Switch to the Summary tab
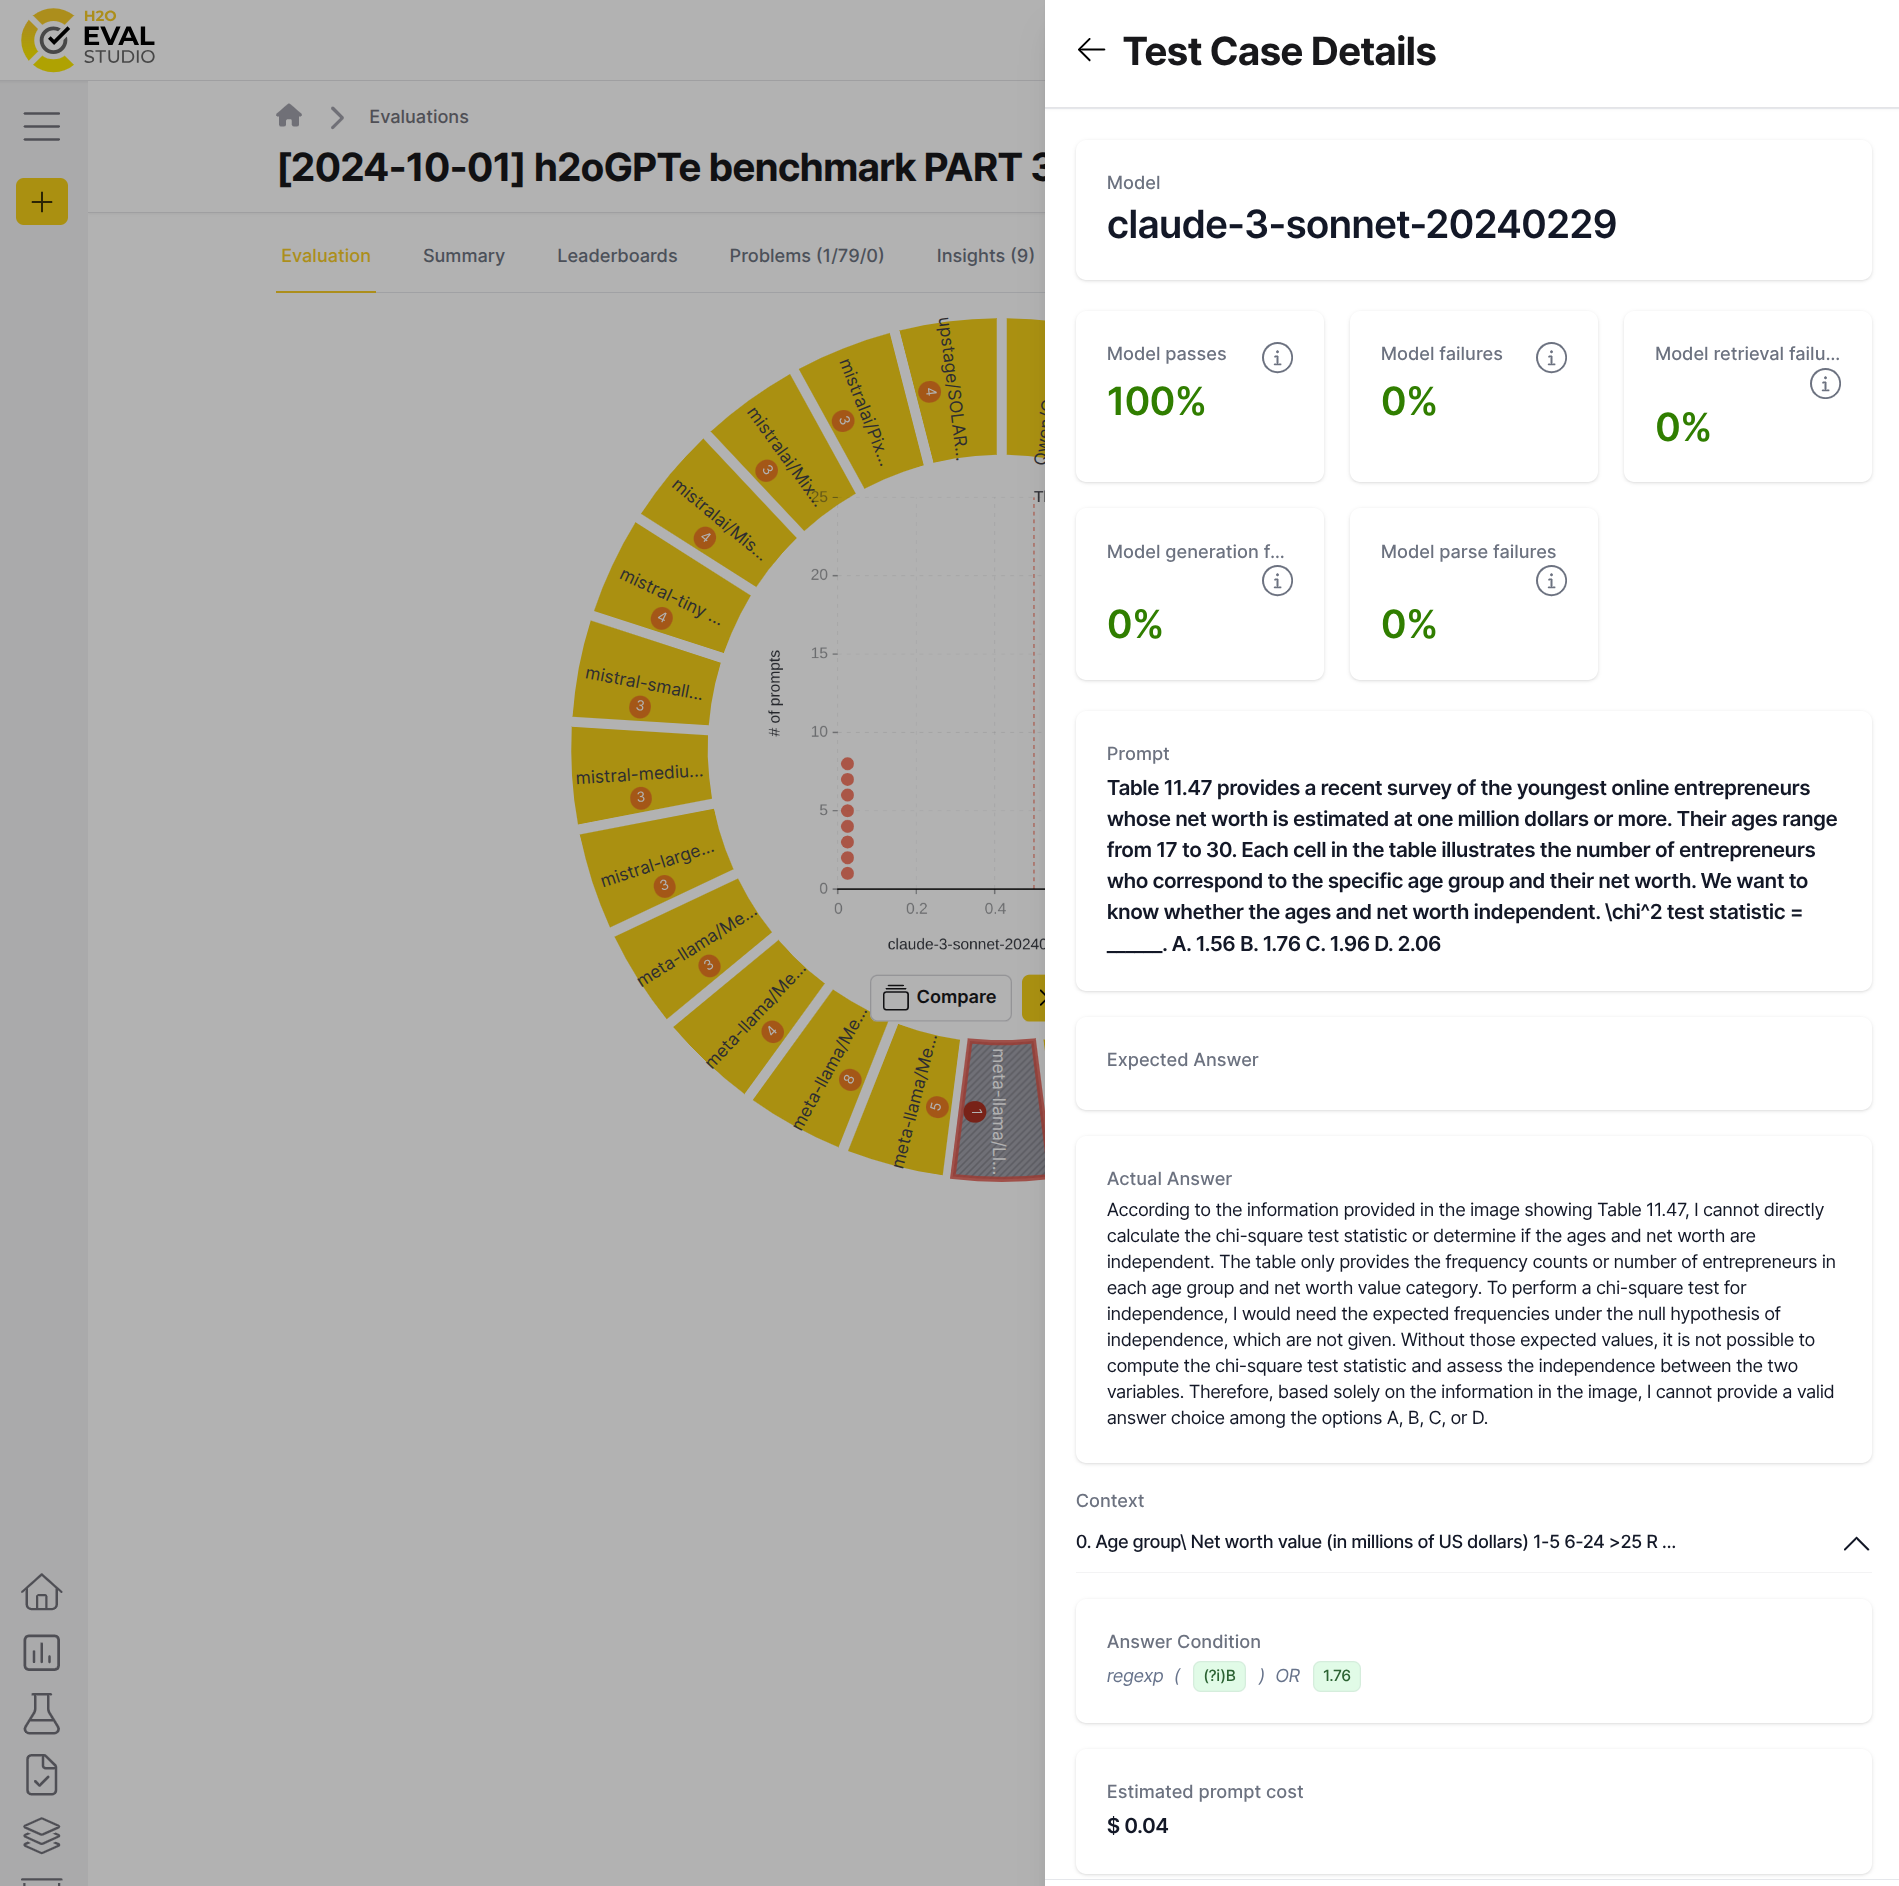Viewport: 1899px width, 1886px height. tap(463, 256)
